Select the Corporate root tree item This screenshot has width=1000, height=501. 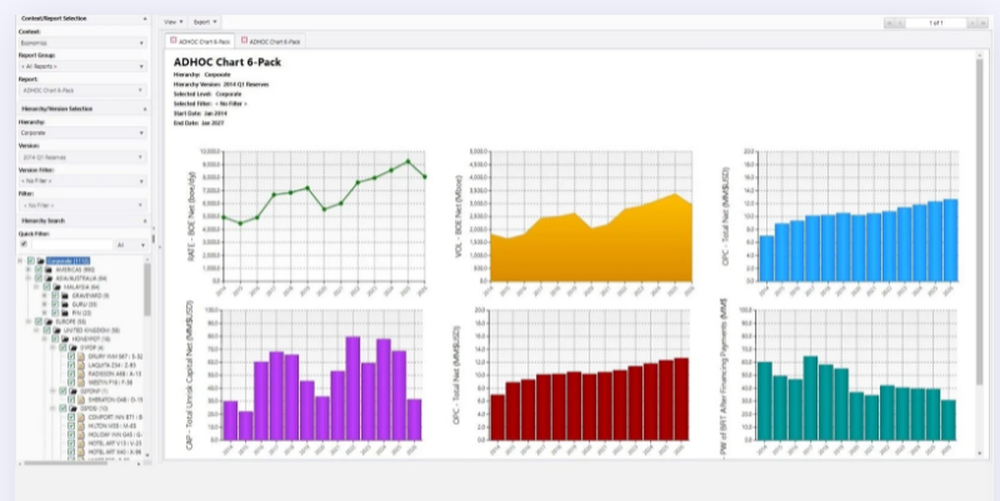pos(68,261)
